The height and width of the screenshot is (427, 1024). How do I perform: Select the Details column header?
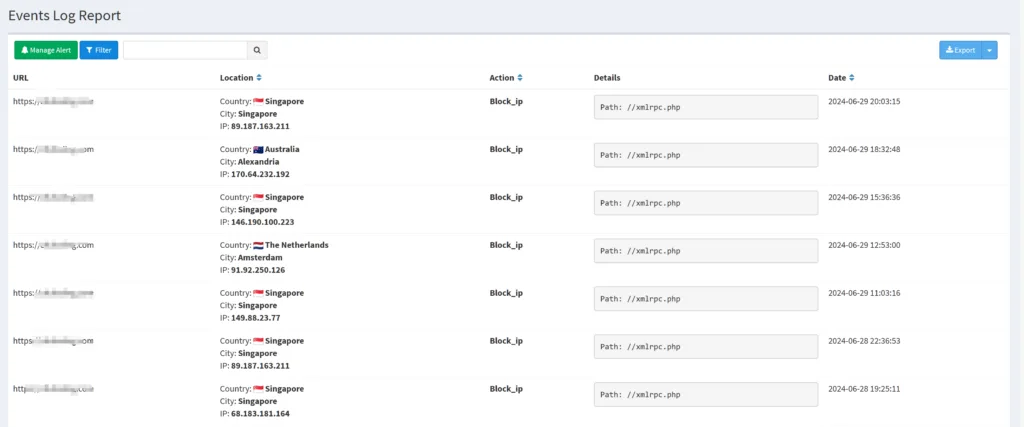pyautogui.click(x=607, y=78)
